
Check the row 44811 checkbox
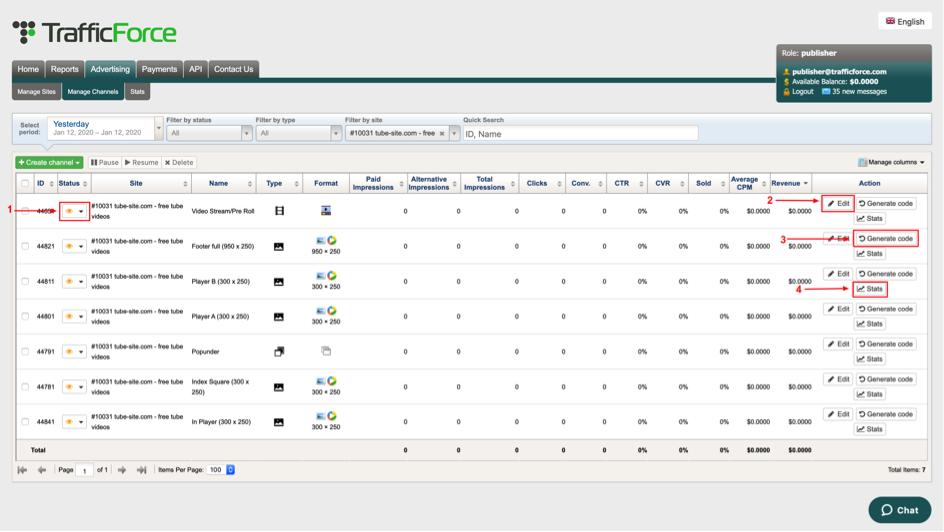pyautogui.click(x=25, y=281)
